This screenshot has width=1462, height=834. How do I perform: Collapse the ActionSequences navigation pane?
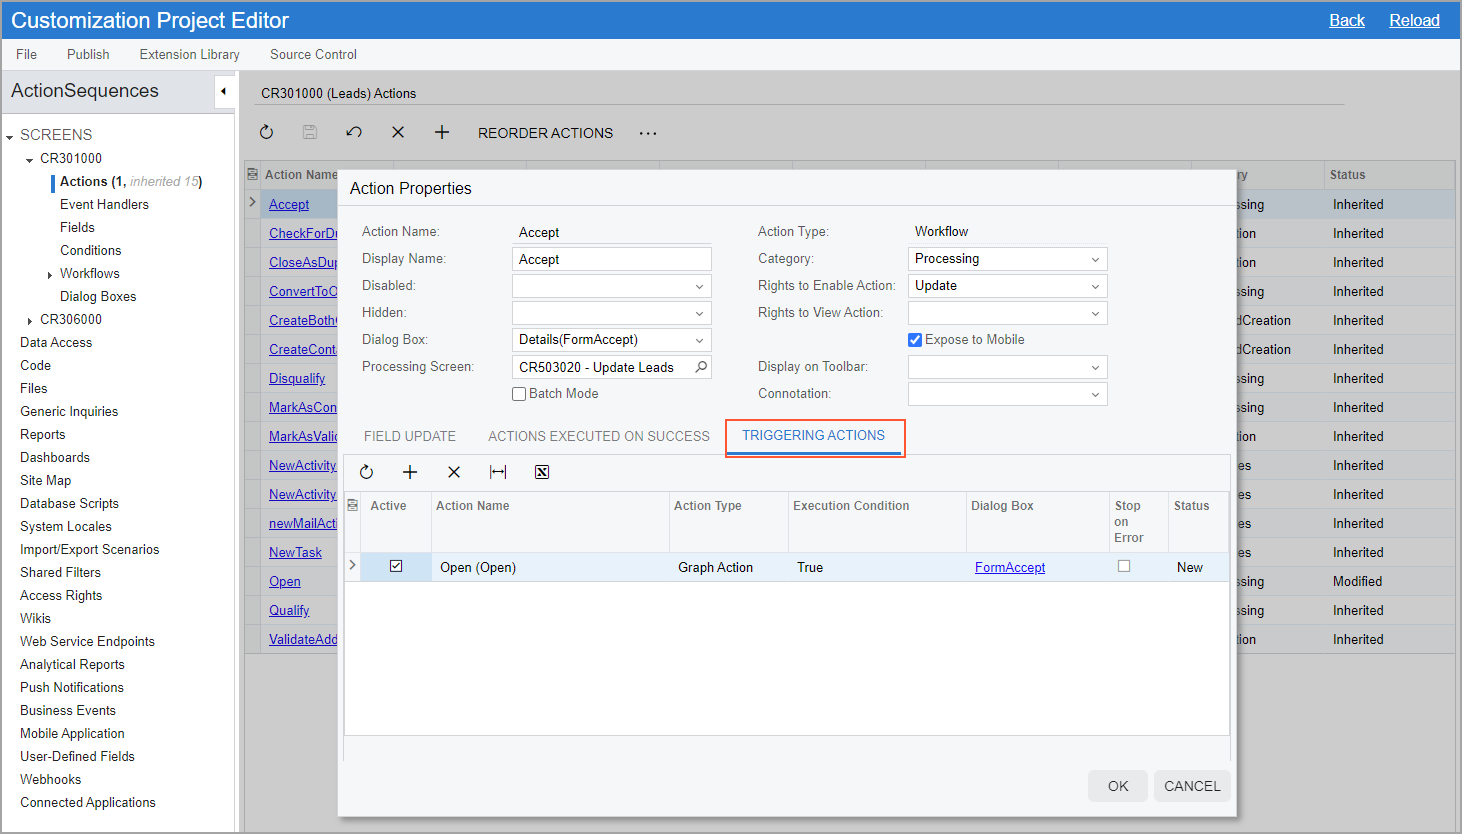coord(223,92)
